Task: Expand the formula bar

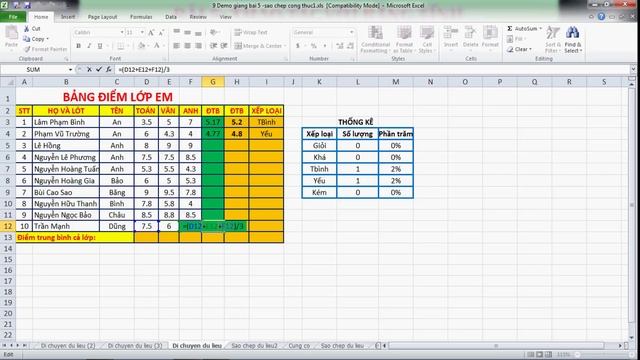Action: (633, 70)
